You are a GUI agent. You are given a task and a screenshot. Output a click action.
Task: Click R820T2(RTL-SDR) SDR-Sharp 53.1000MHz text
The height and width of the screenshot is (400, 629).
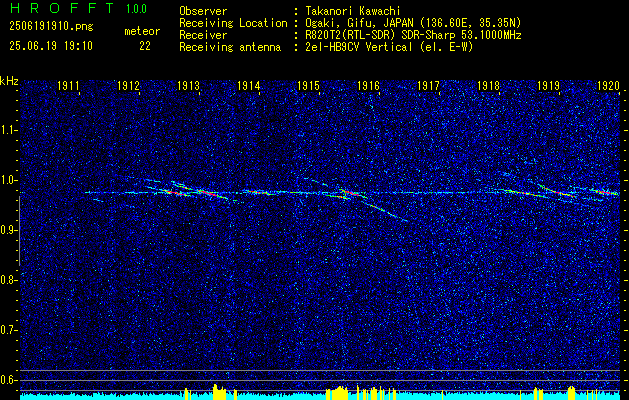click(412, 35)
